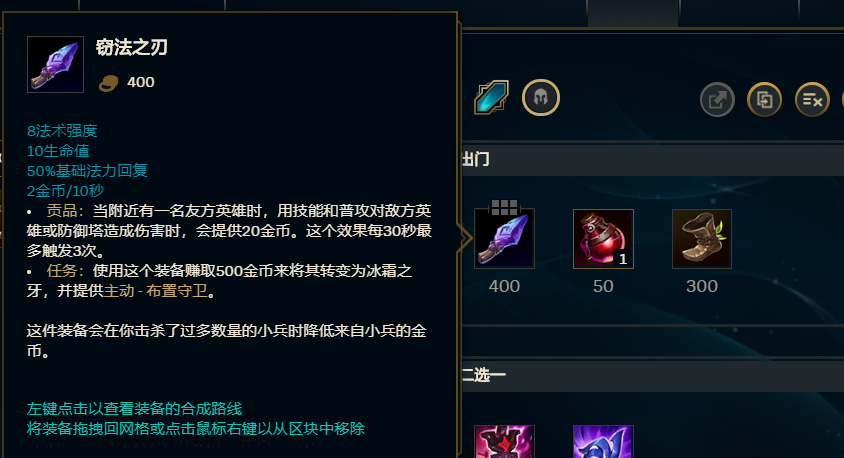Screen dimensions: 844x458
Task: Click the 出门 block header
Action: 652,159
